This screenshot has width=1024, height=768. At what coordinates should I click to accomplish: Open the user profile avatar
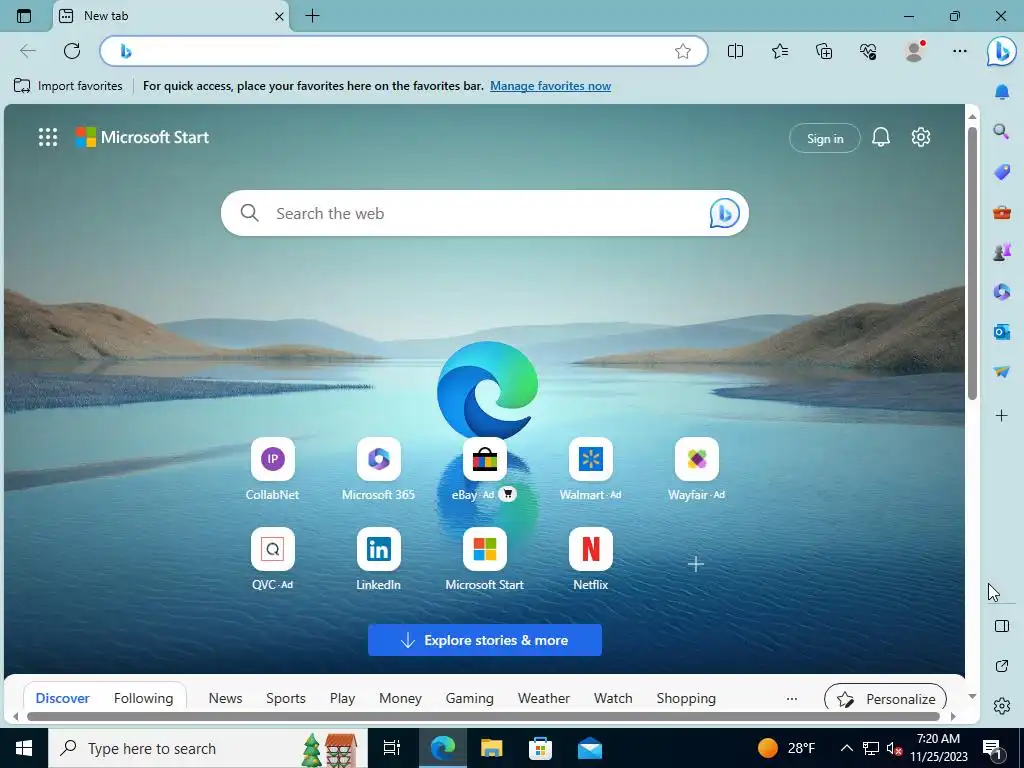tap(914, 51)
